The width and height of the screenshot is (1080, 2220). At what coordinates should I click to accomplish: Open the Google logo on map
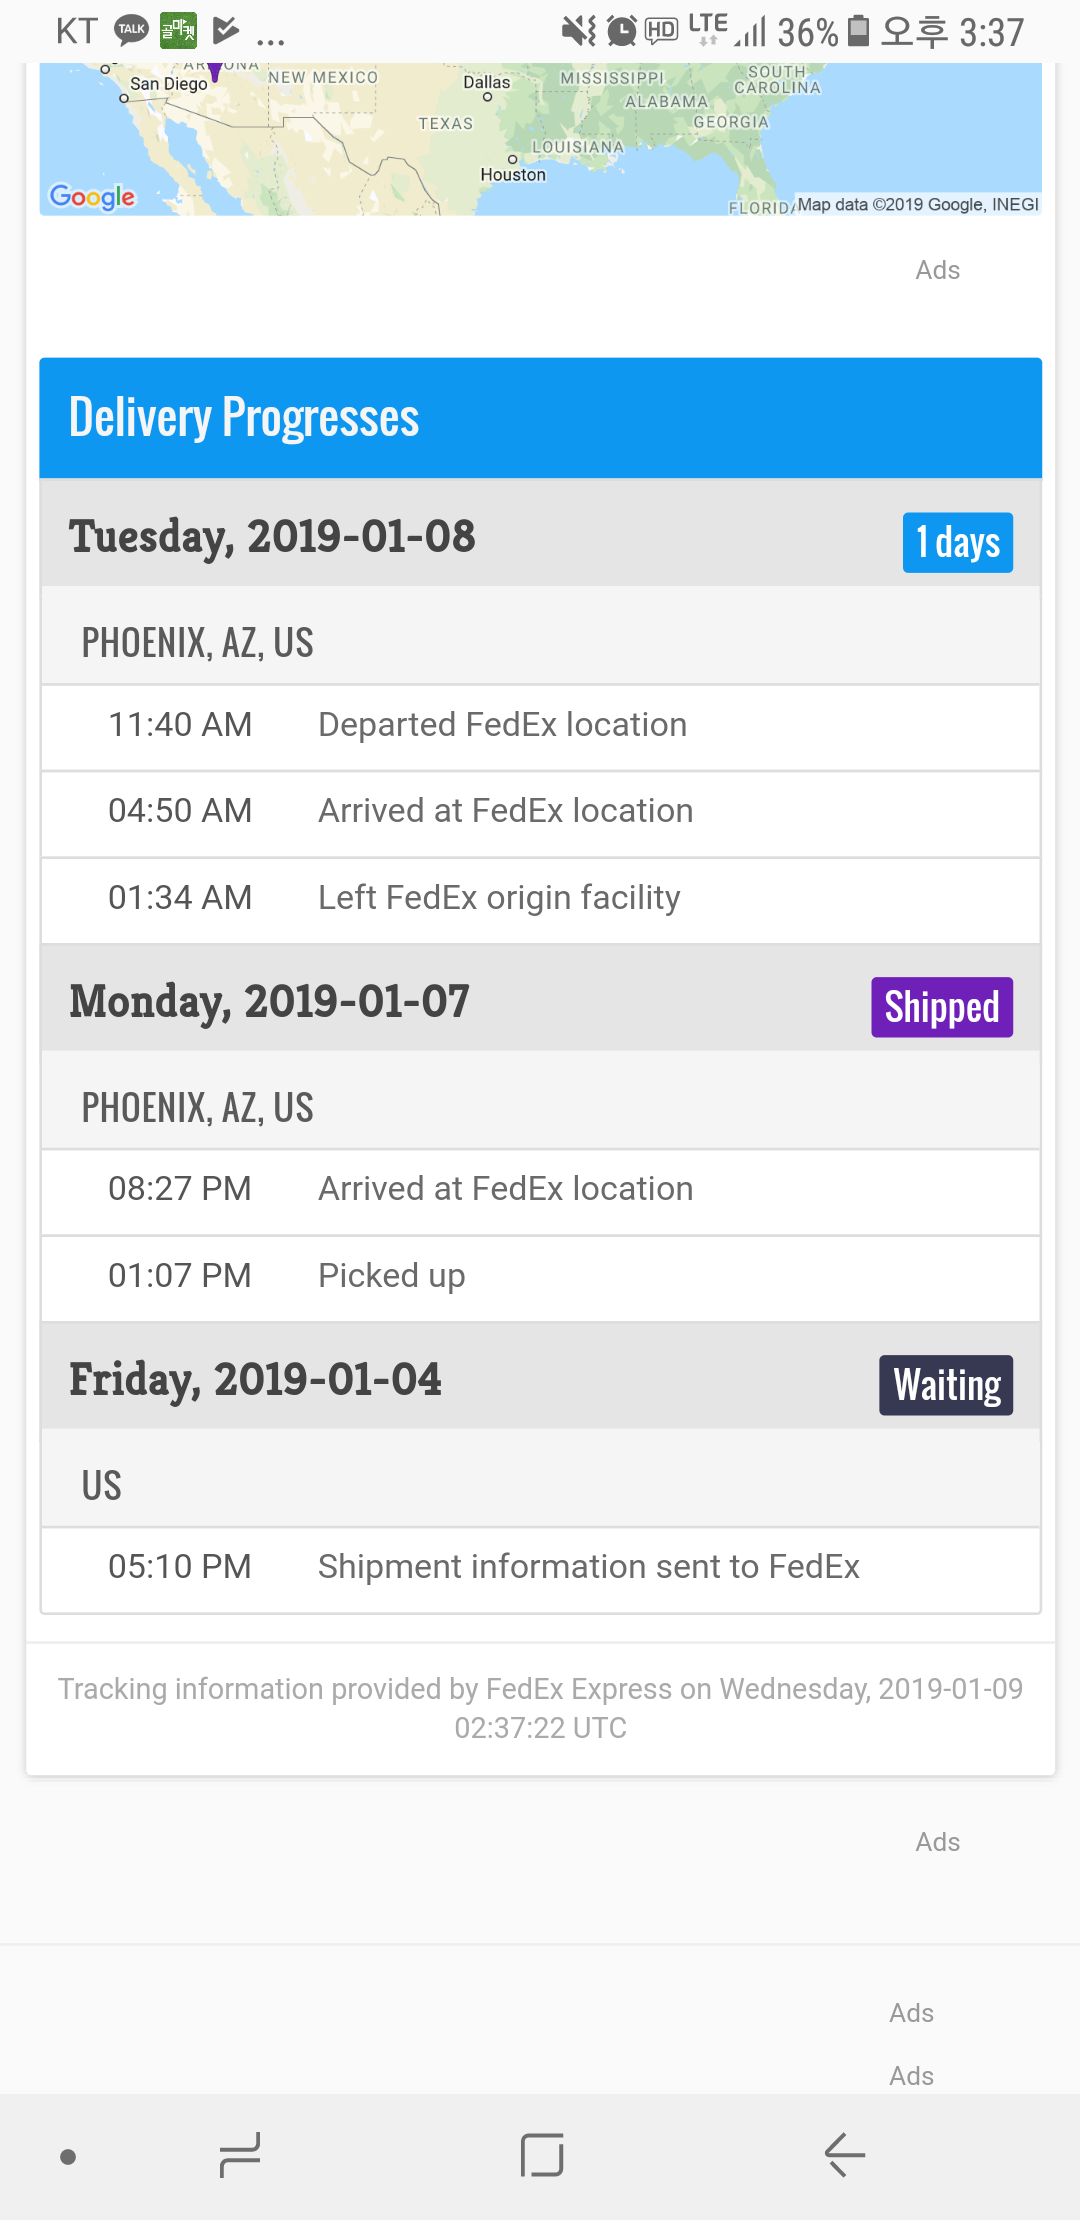click(x=92, y=196)
